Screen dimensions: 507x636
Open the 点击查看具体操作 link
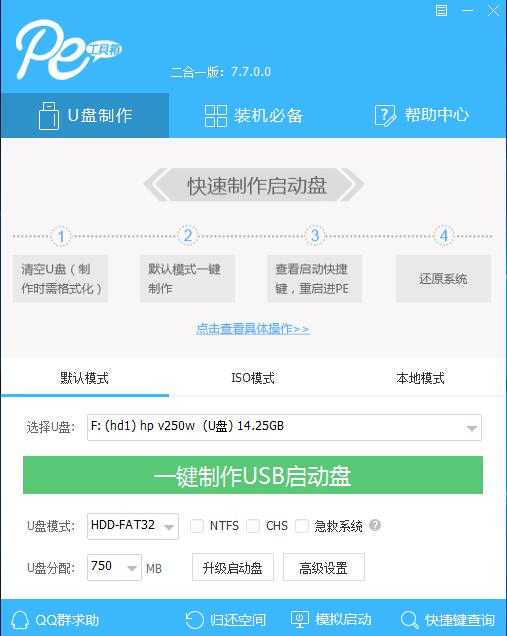coord(253,329)
